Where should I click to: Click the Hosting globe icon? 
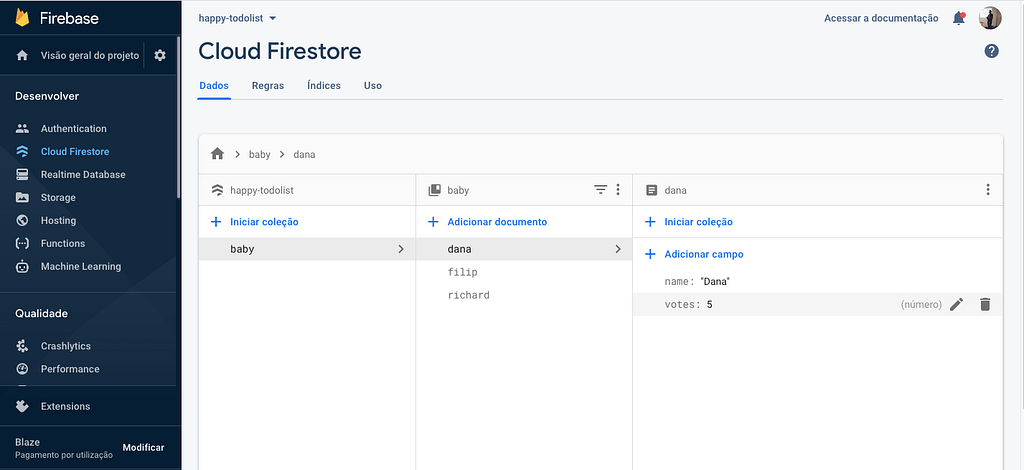(x=22, y=220)
